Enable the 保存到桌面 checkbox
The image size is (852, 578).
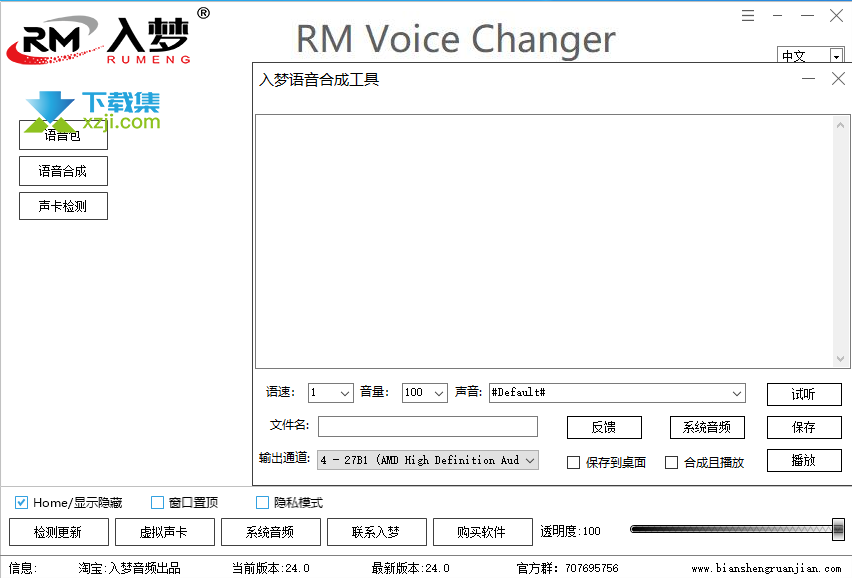(573, 462)
